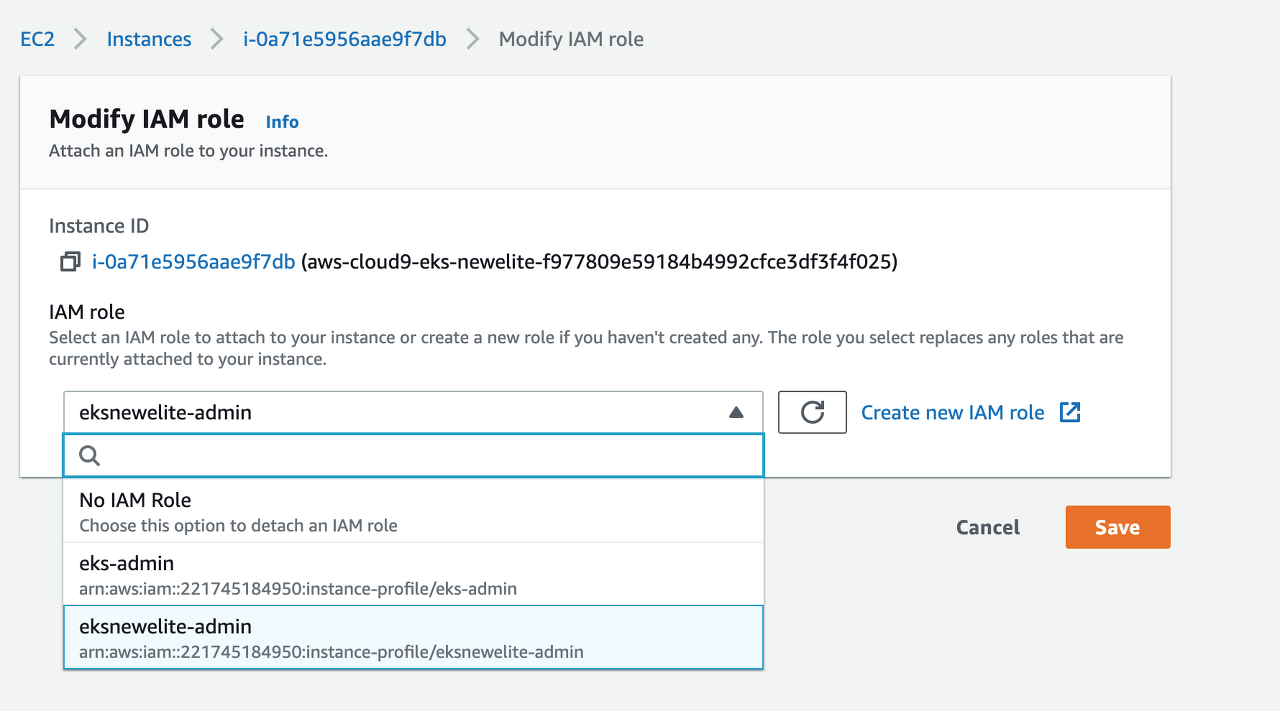Click the eksnewelite-admin instance-profile ARN text

331,652
